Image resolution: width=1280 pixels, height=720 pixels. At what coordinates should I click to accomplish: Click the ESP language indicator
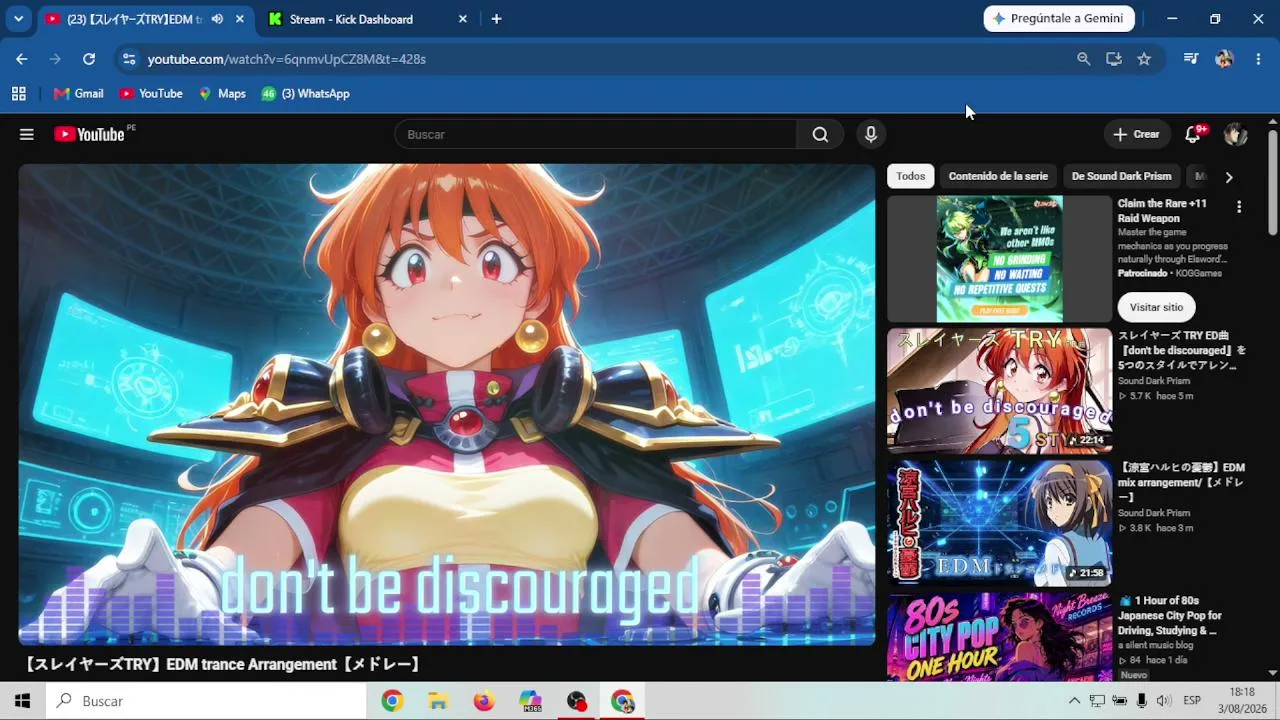tap(1192, 701)
